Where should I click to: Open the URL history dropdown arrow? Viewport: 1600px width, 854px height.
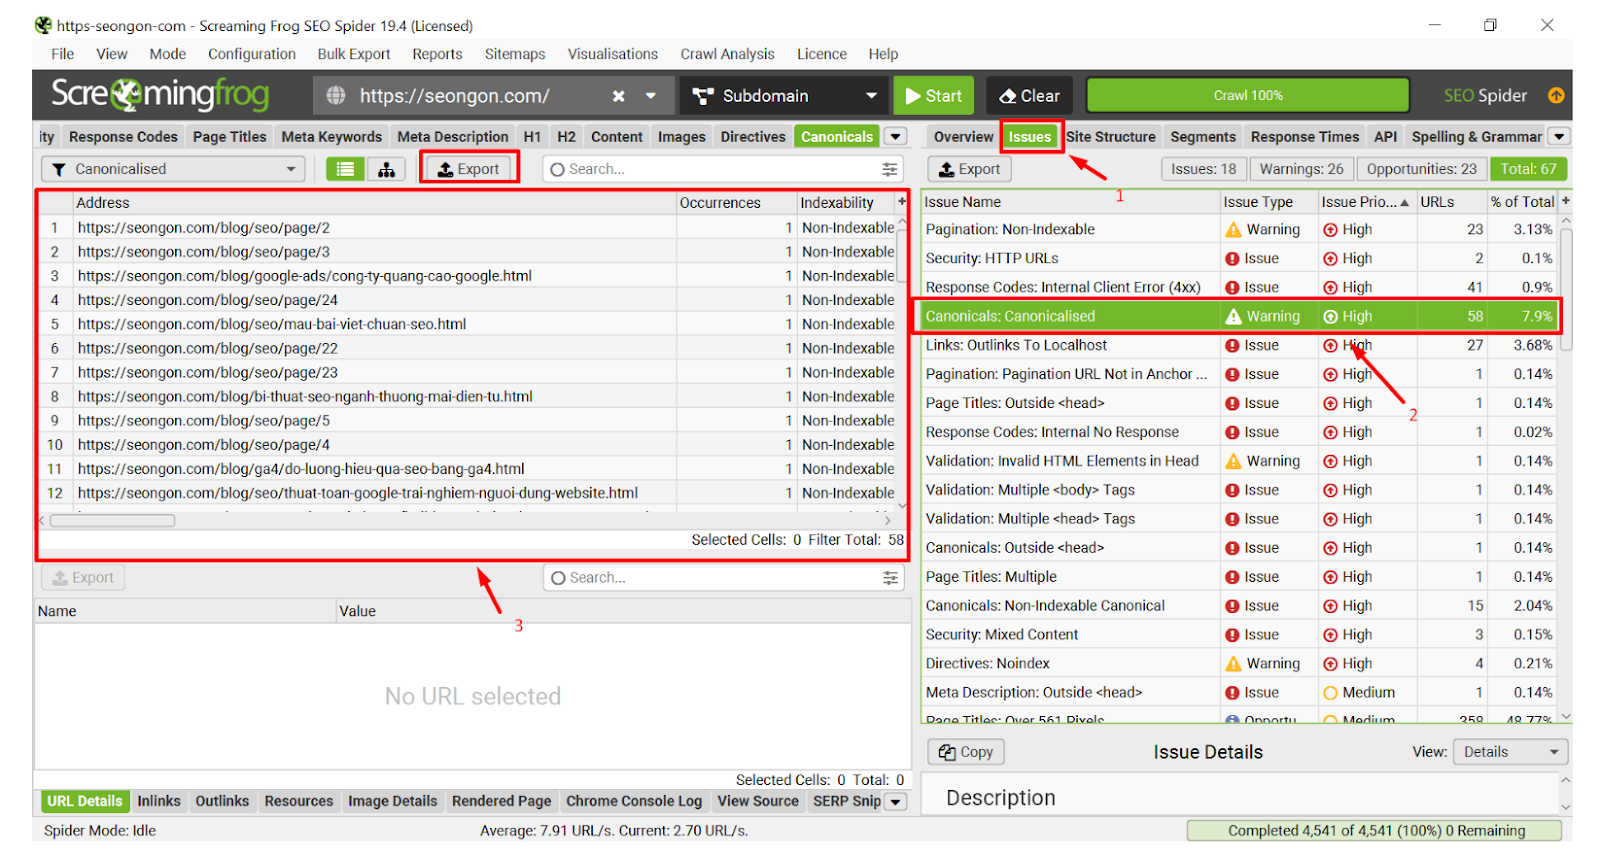point(651,96)
